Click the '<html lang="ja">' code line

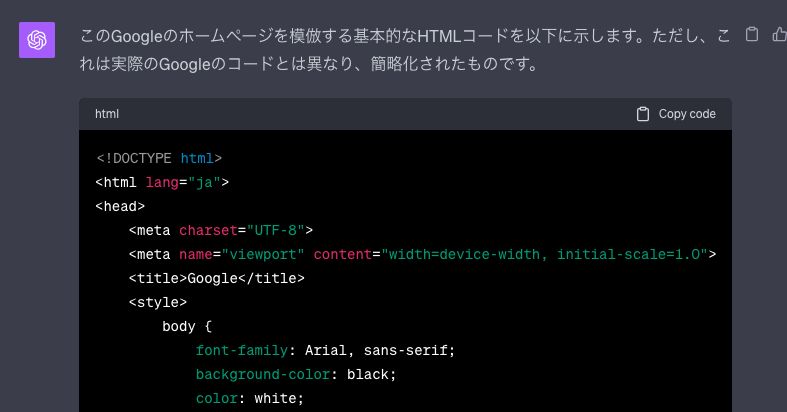[x=162, y=182]
